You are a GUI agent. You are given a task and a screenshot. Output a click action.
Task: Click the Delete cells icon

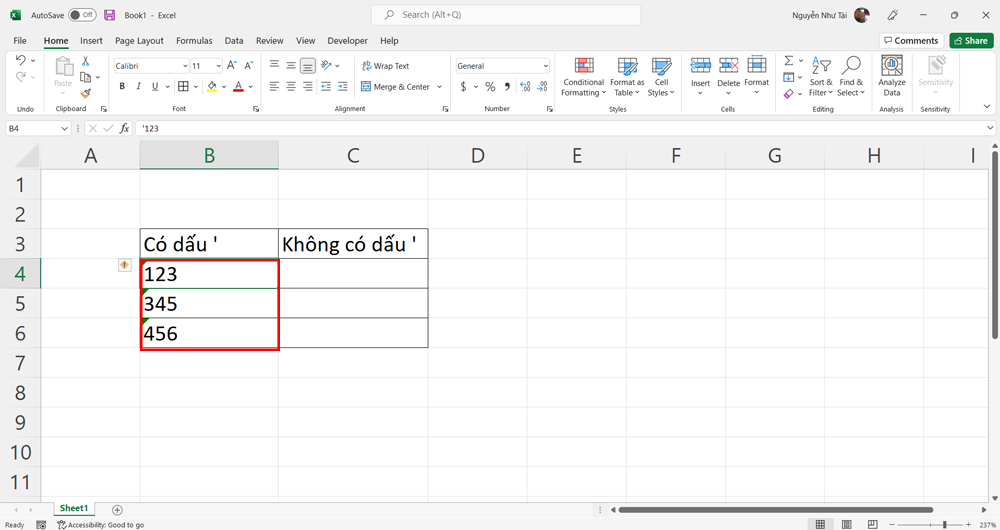[x=728, y=65]
